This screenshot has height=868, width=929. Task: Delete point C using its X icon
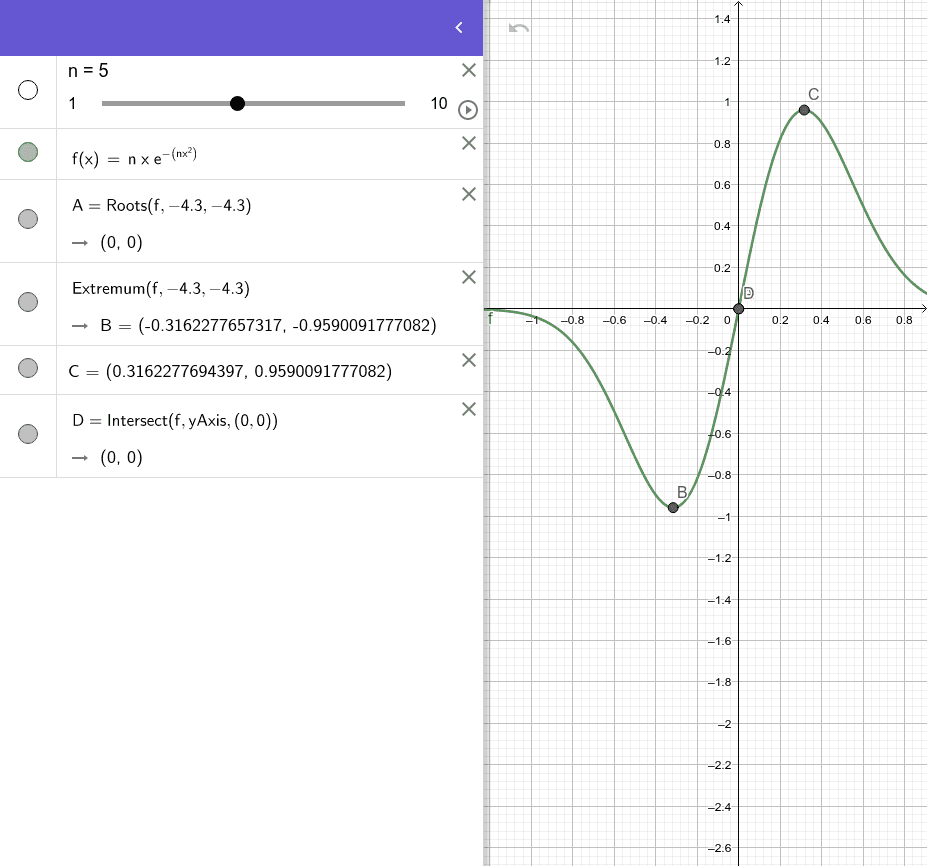click(467, 360)
